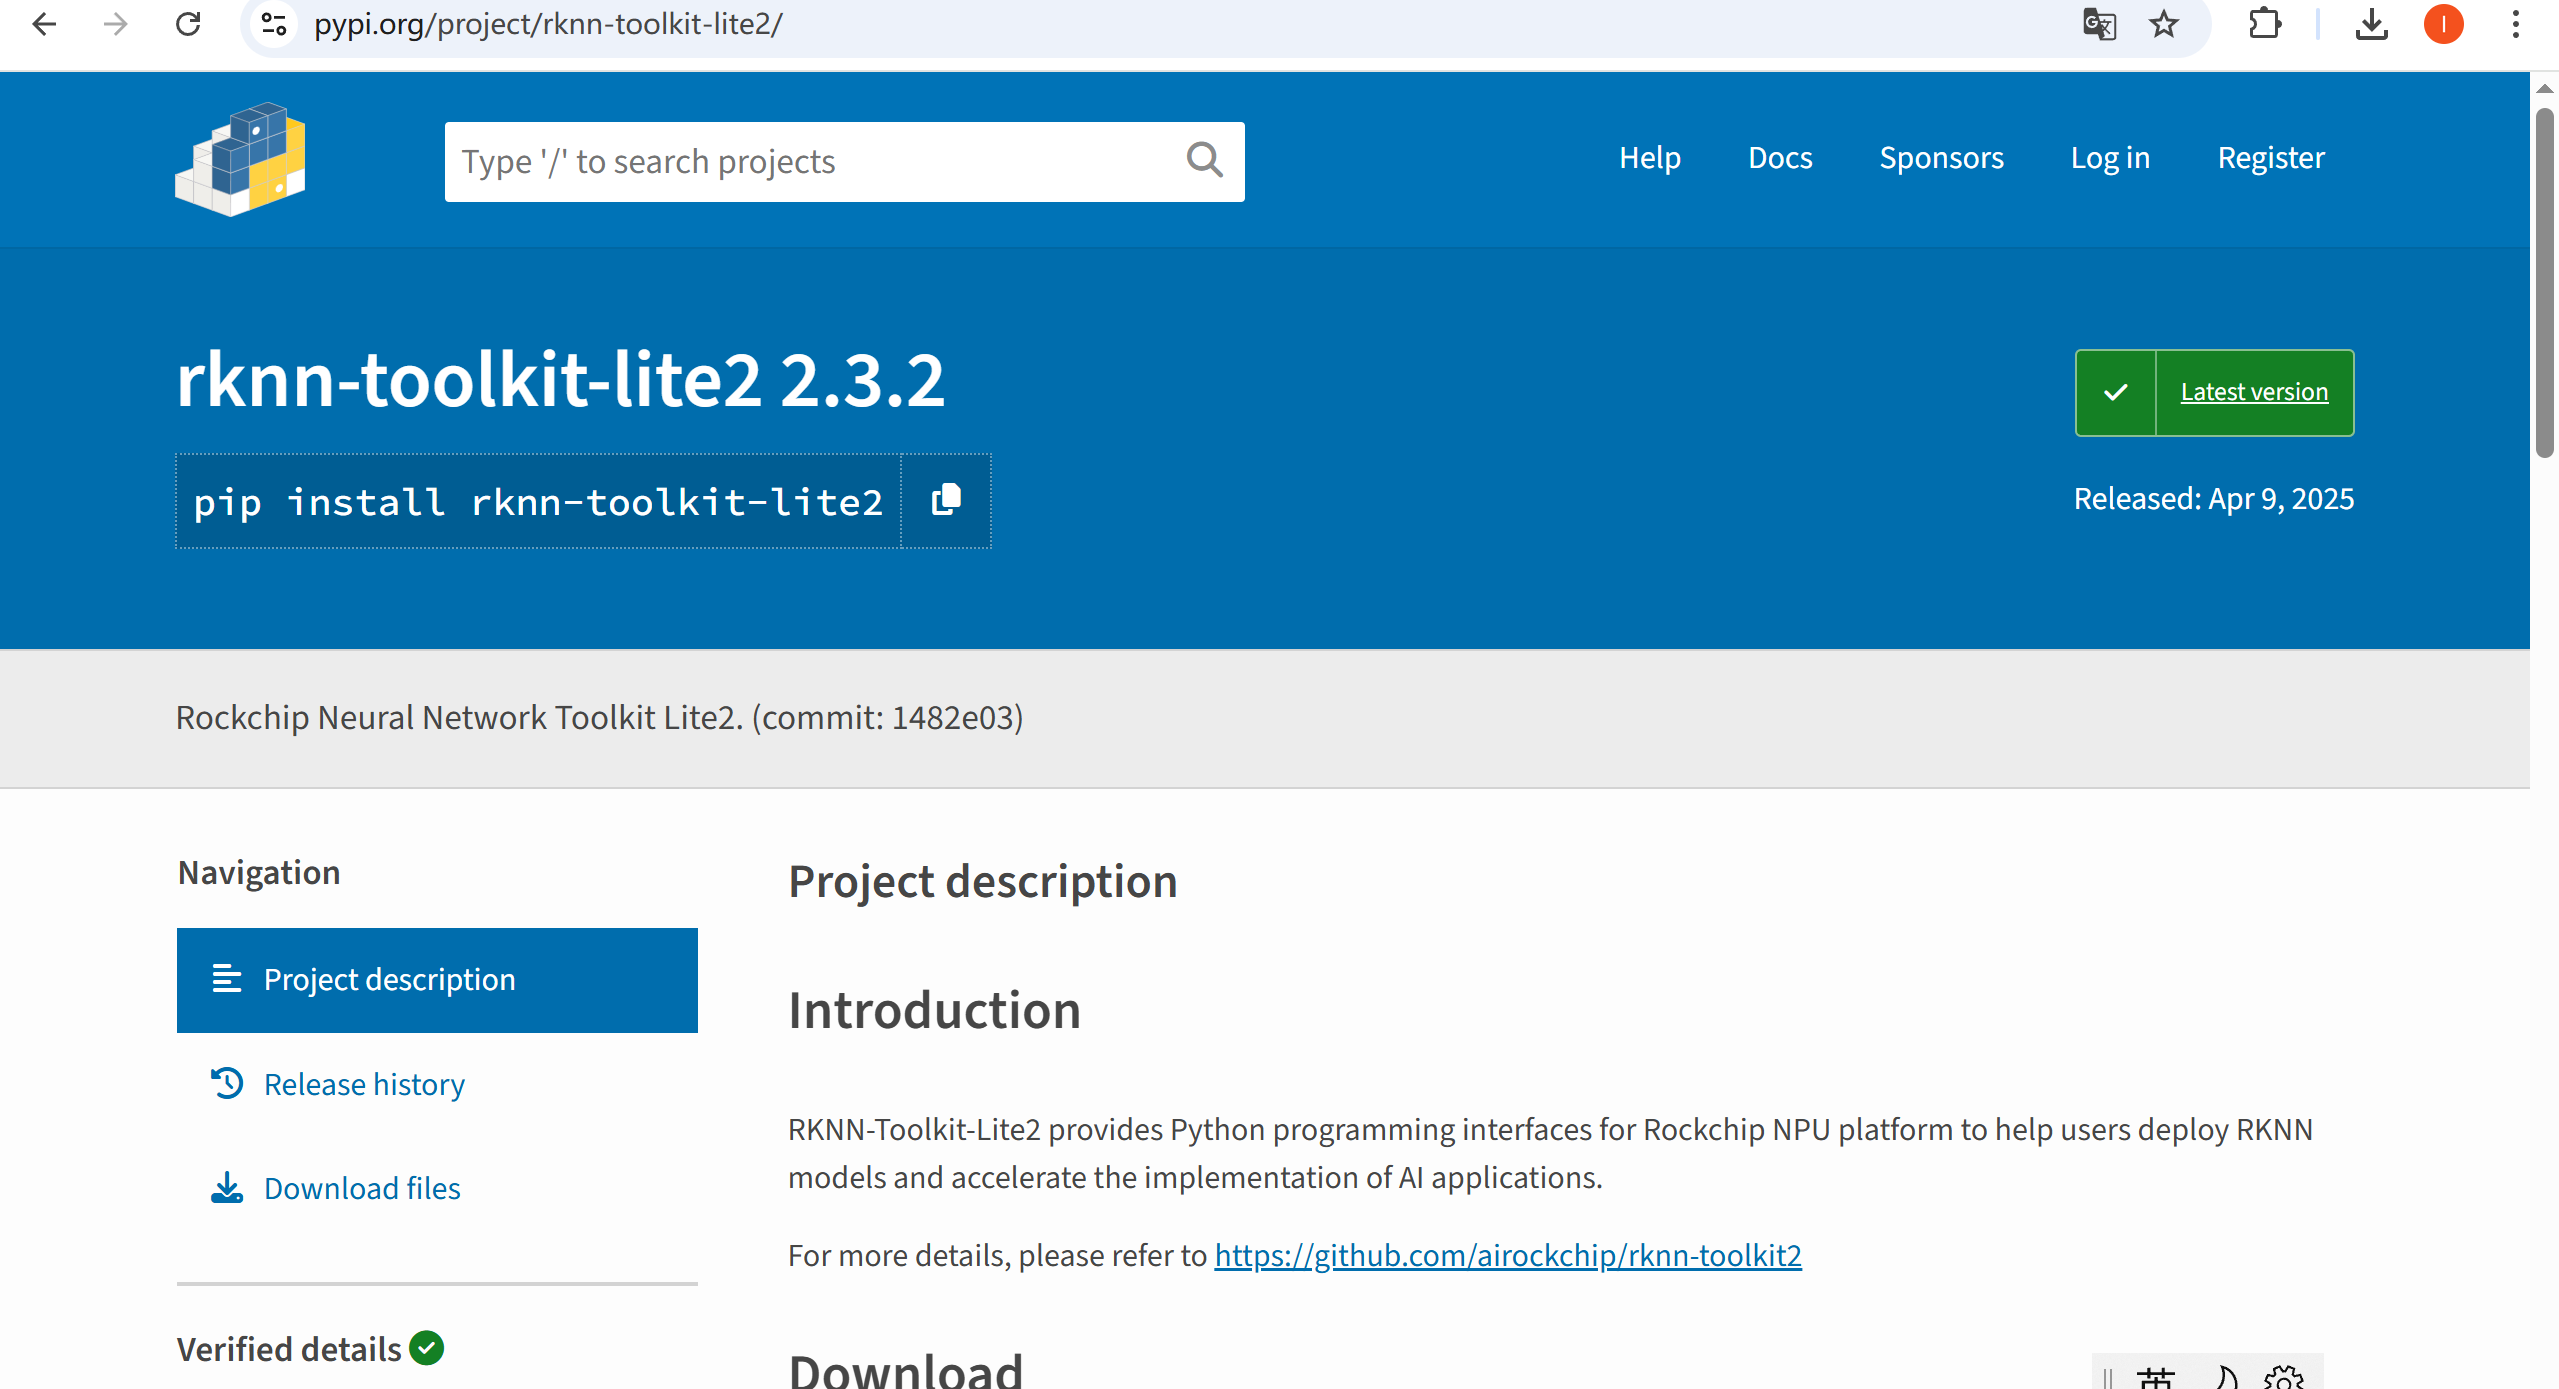The width and height of the screenshot is (2559, 1389).
Task: Select the Project description tab
Action: (437, 980)
